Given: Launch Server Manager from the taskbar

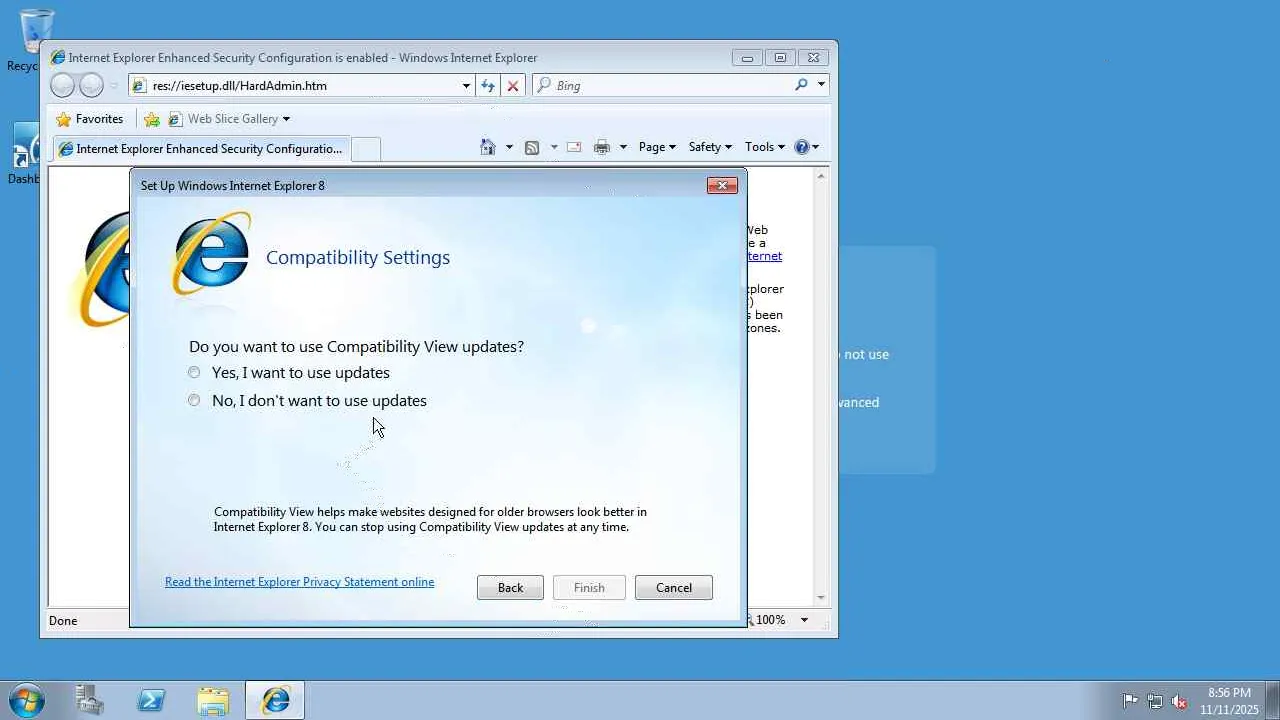Looking at the screenshot, I should coord(90,701).
